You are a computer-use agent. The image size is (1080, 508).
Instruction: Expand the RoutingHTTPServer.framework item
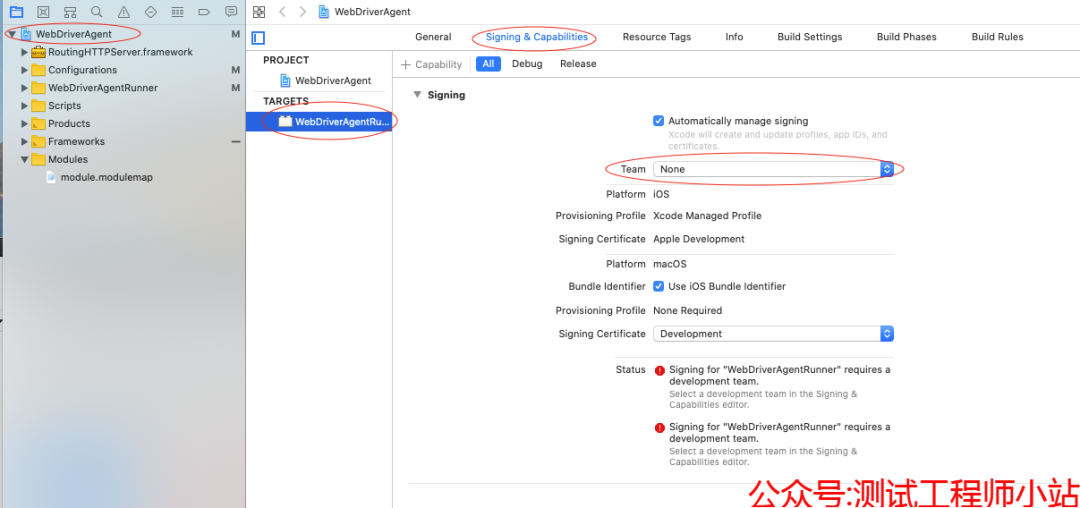(25, 52)
